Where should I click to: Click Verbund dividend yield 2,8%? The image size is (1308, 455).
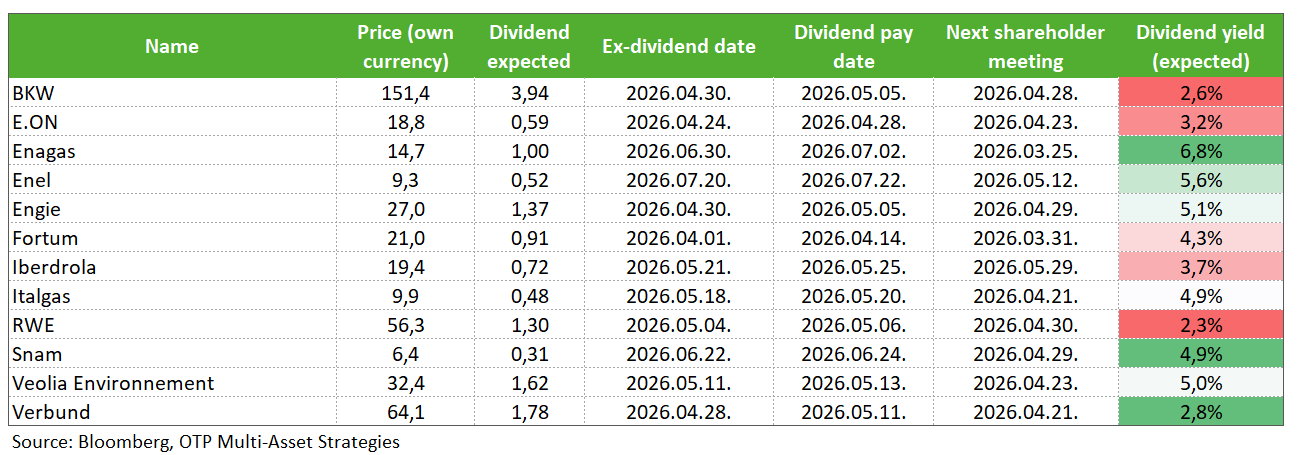(1200, 412)
